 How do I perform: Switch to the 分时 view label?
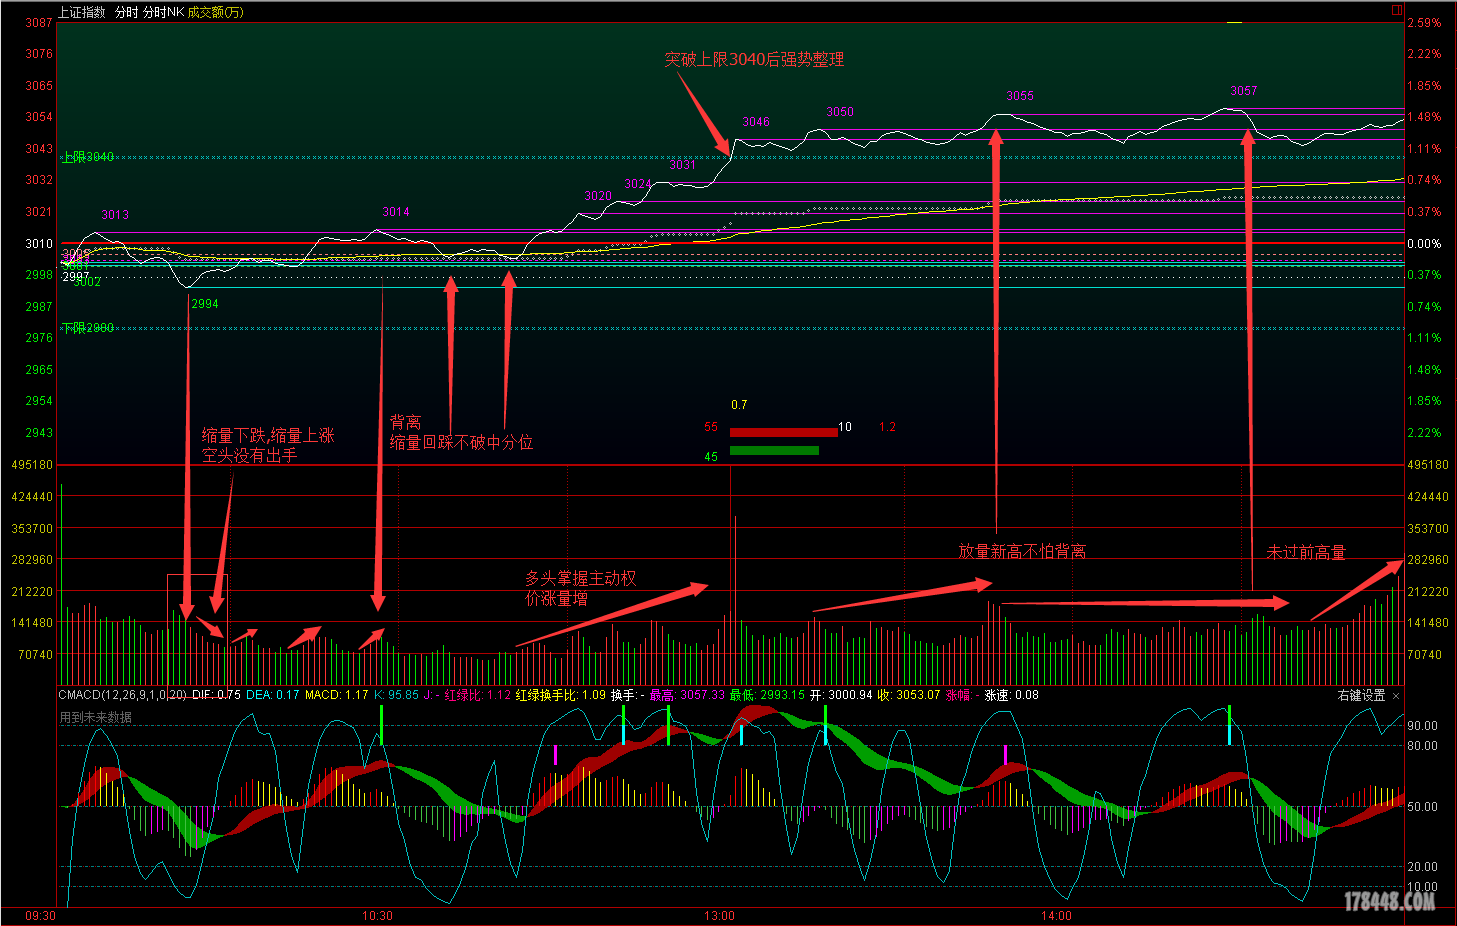click(x=127, y=12)
